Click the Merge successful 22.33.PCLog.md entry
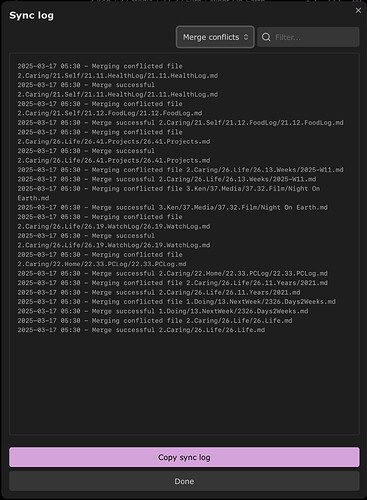Screen dimensions: 367x500 tap(172, 273)
